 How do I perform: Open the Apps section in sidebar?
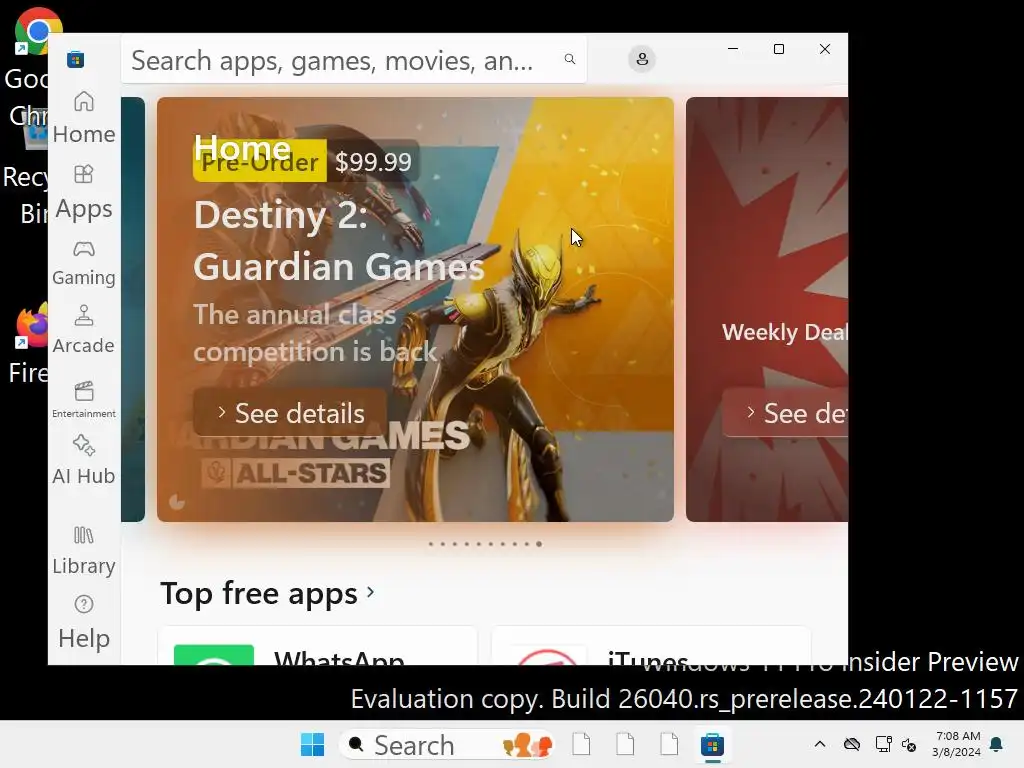coord(84,193)
